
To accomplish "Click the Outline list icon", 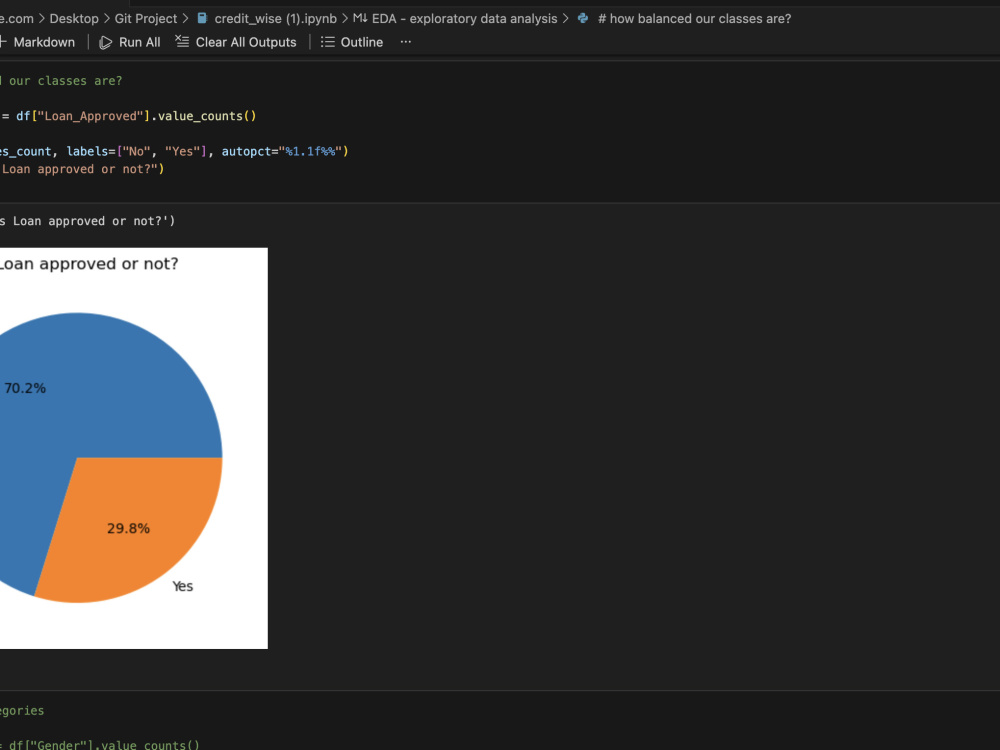I will pyautogui.click(x=327, y=42).
